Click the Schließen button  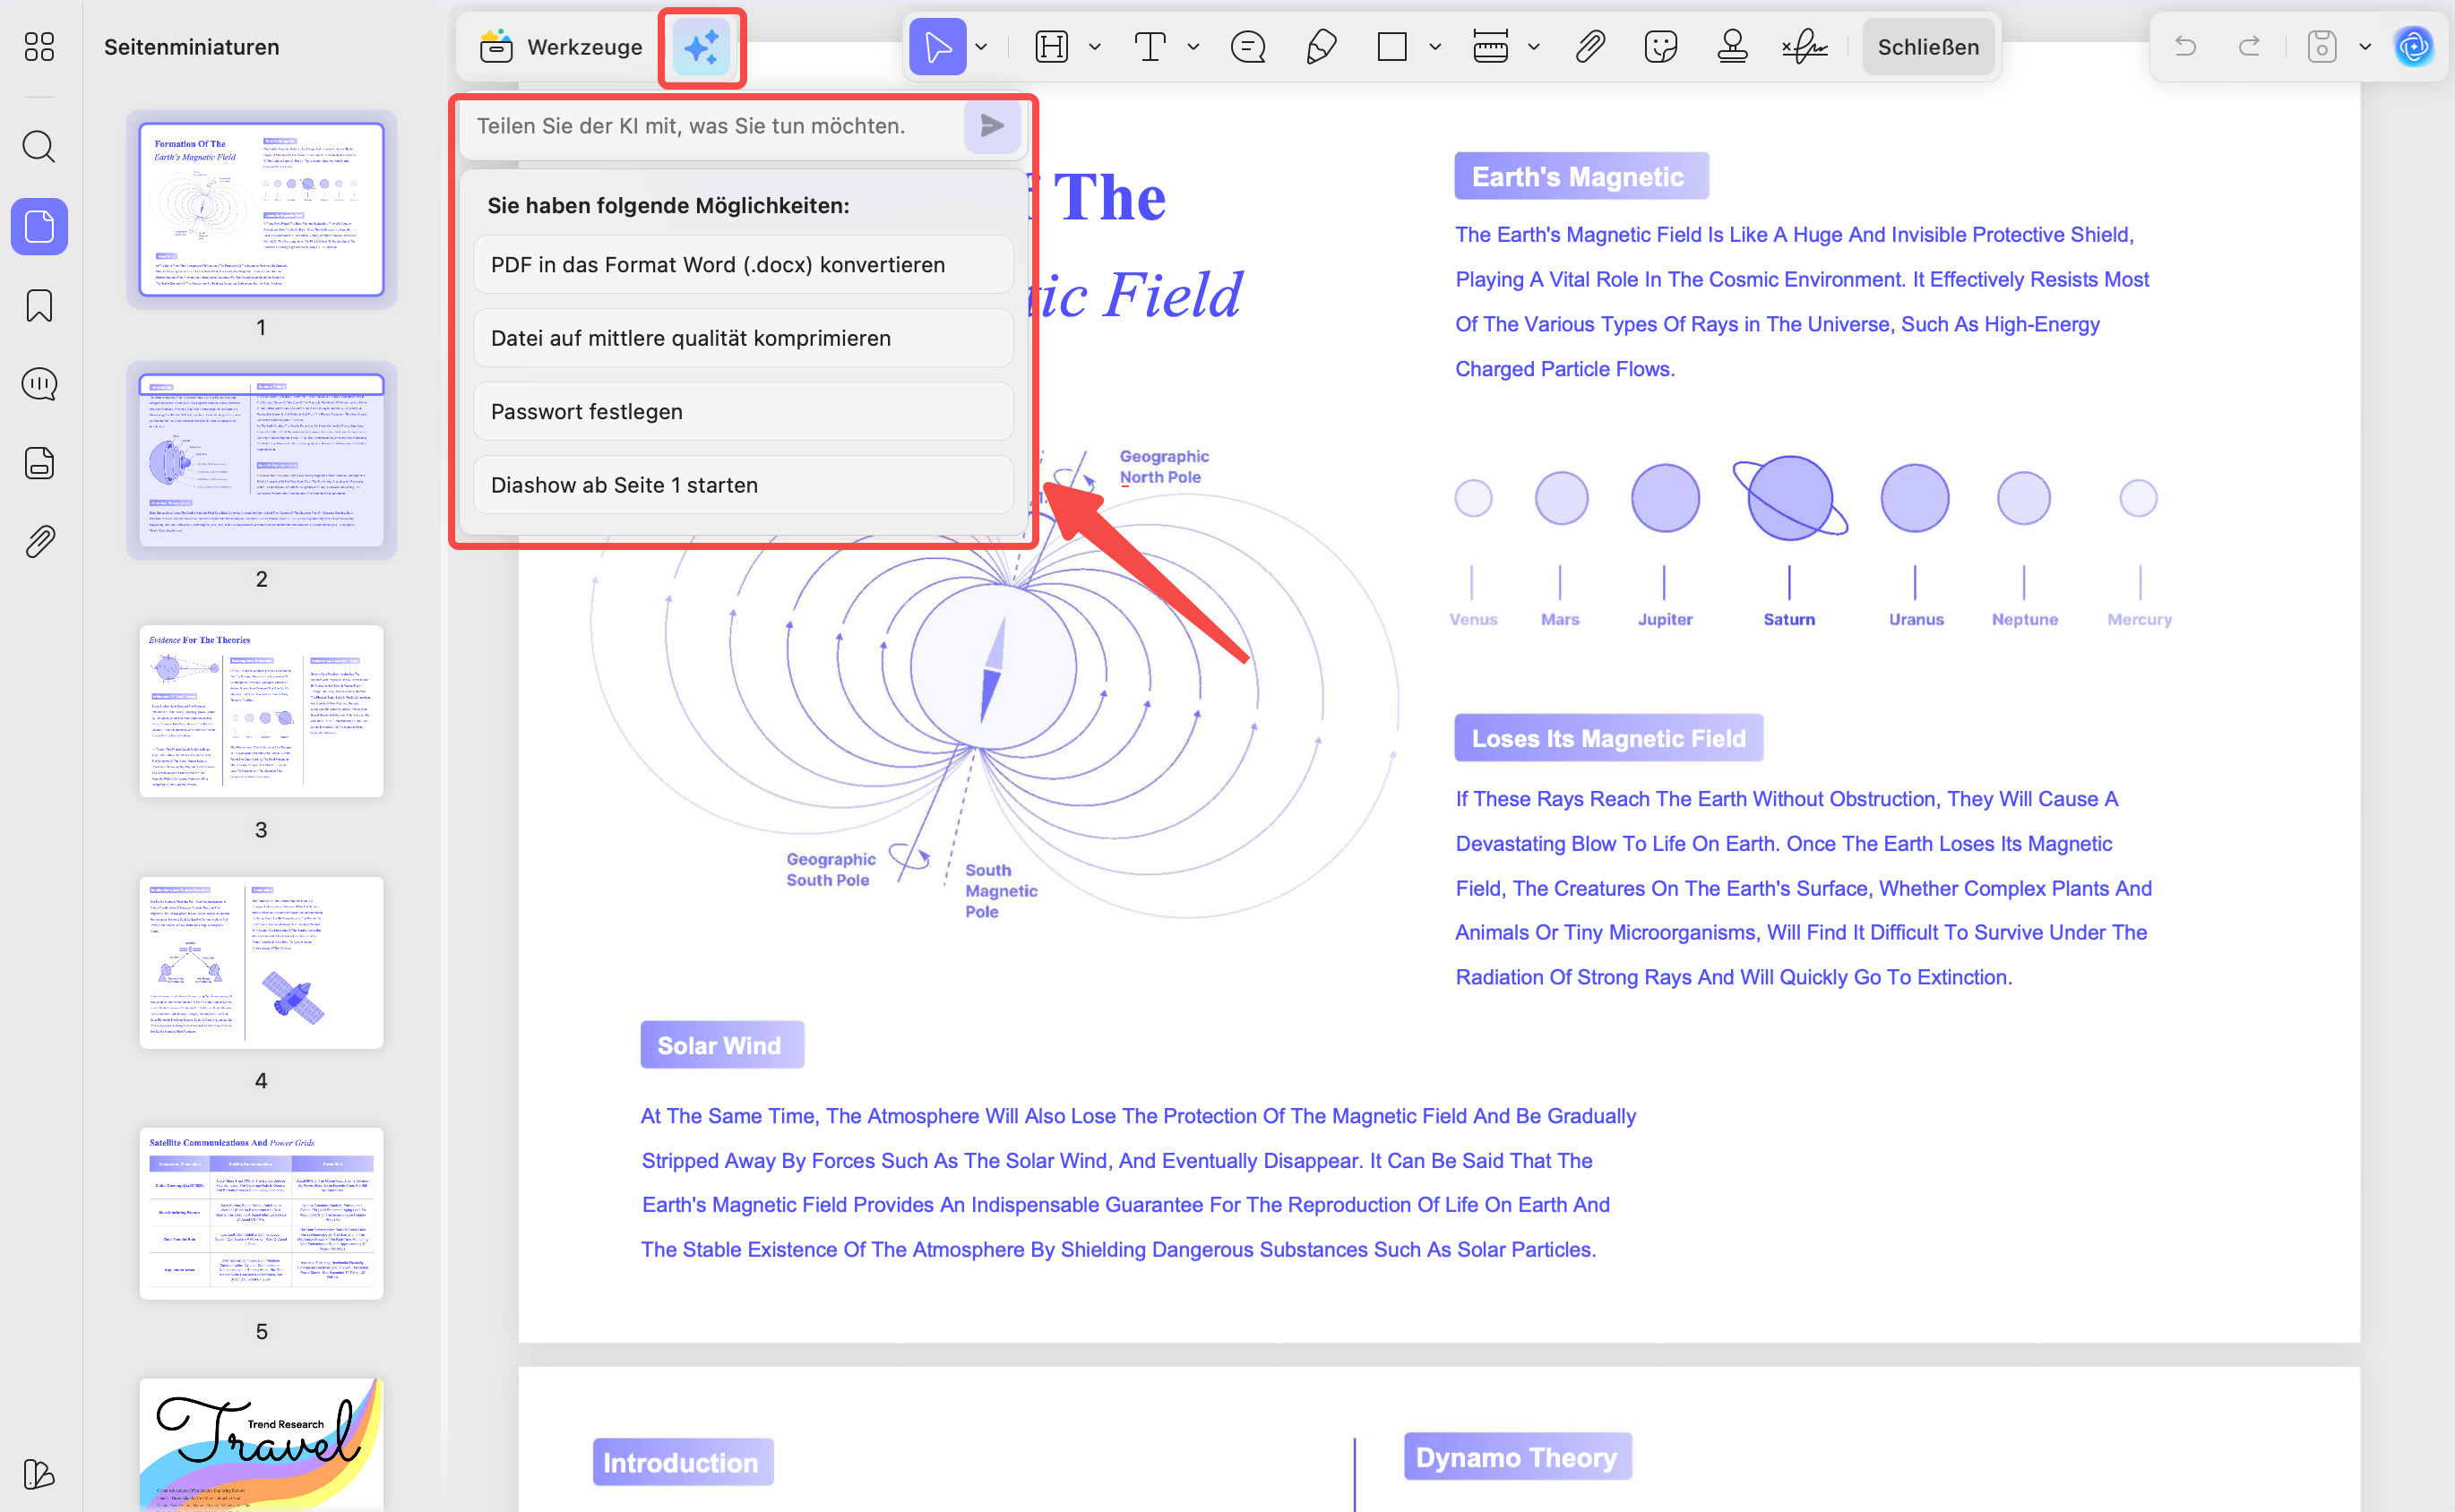point(1927,46)
